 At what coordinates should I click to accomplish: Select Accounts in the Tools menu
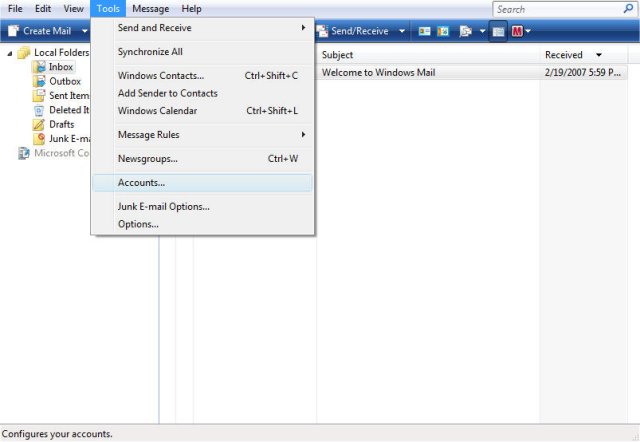203,183
